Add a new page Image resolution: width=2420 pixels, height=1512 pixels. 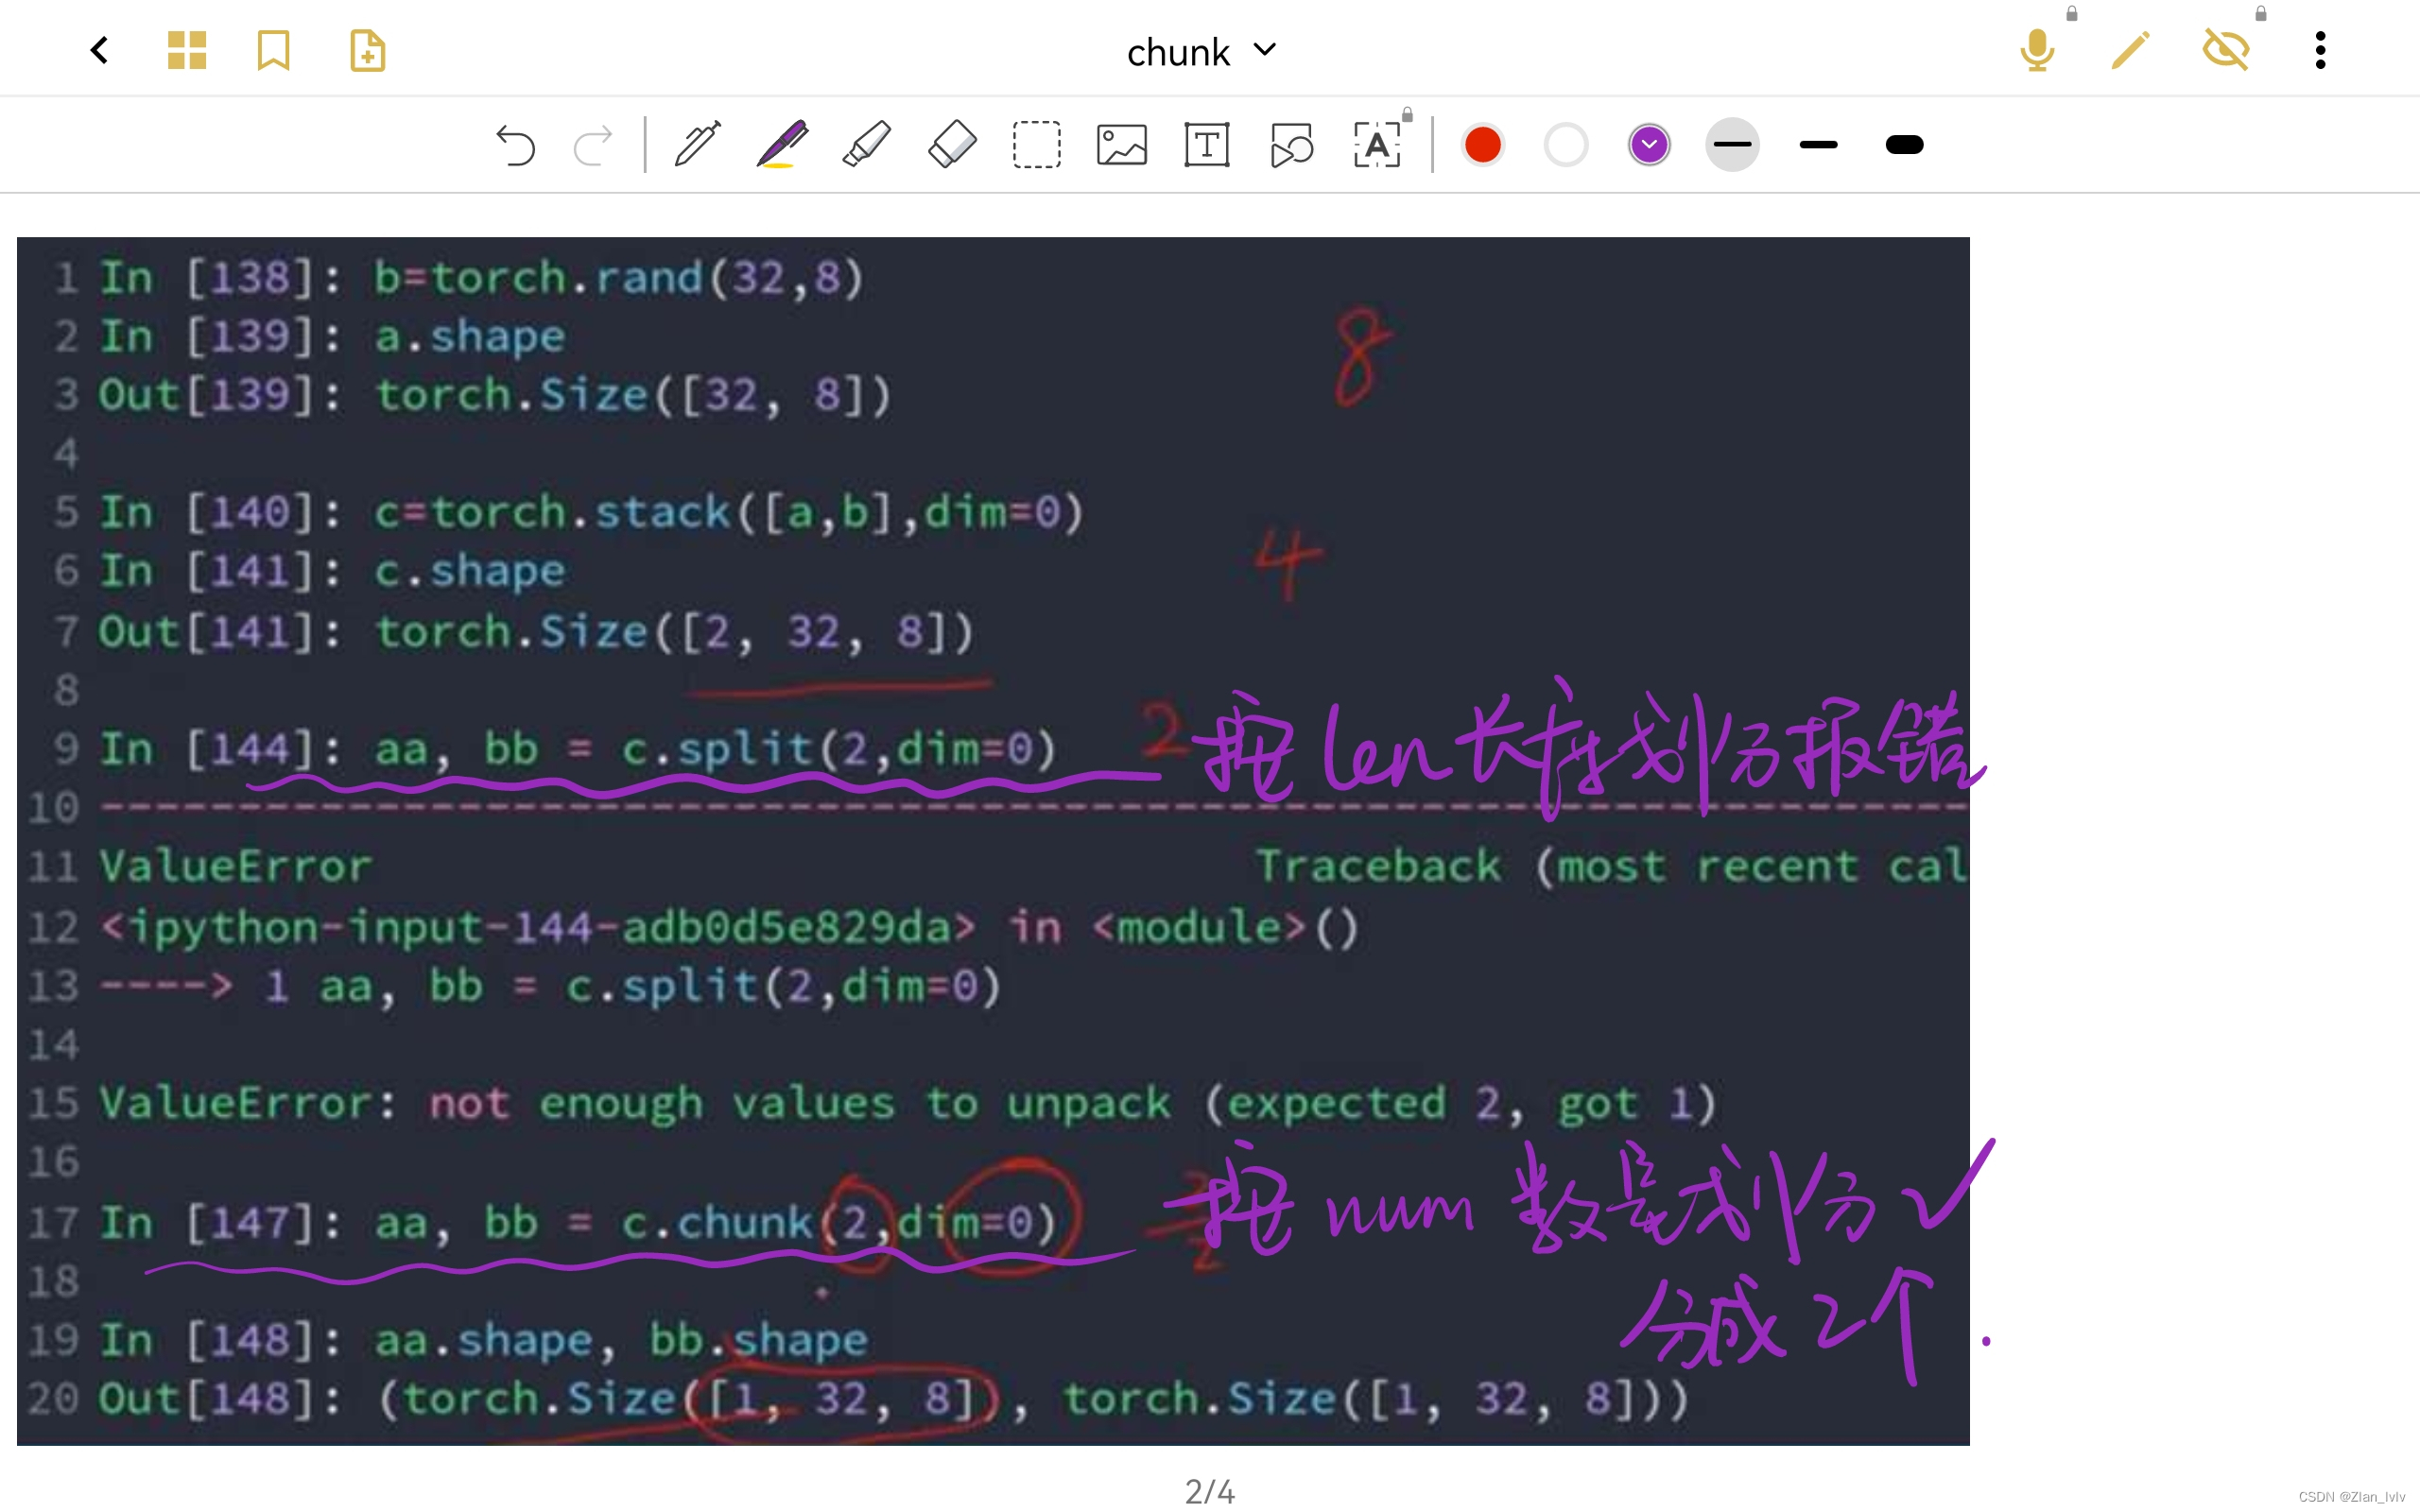point(367,50)
